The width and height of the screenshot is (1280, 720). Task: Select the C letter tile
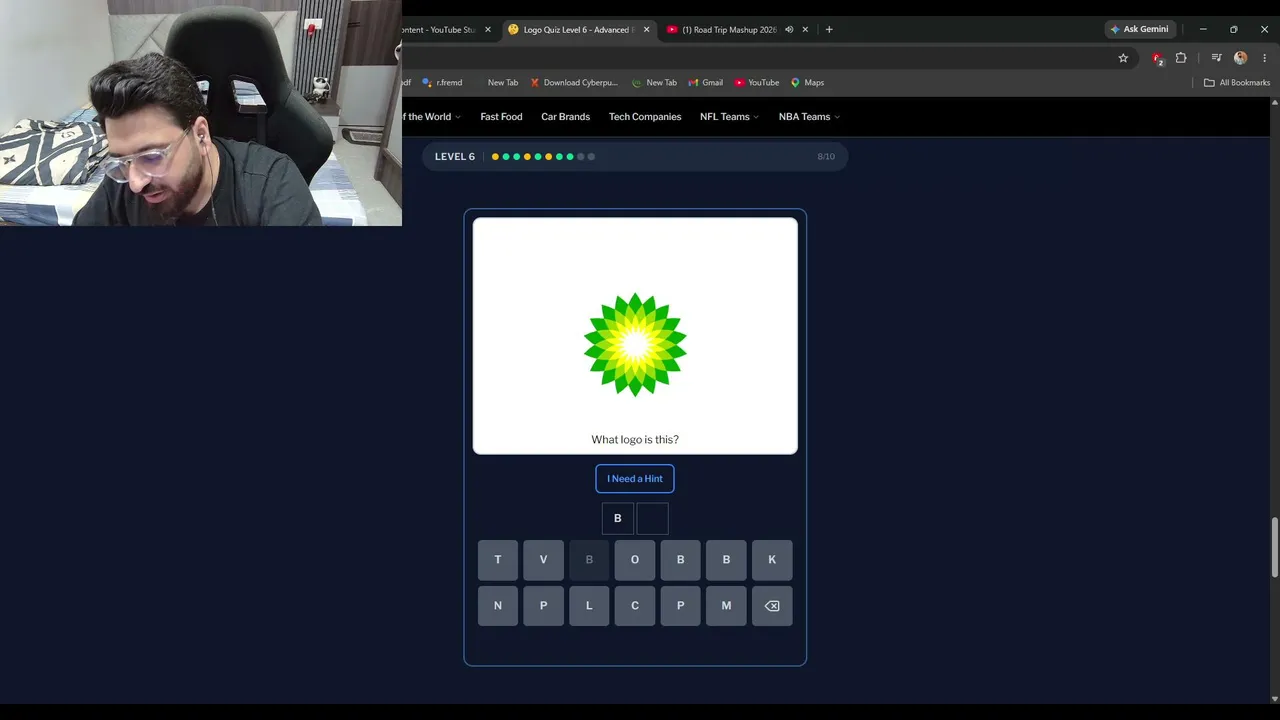click(635, 605)
